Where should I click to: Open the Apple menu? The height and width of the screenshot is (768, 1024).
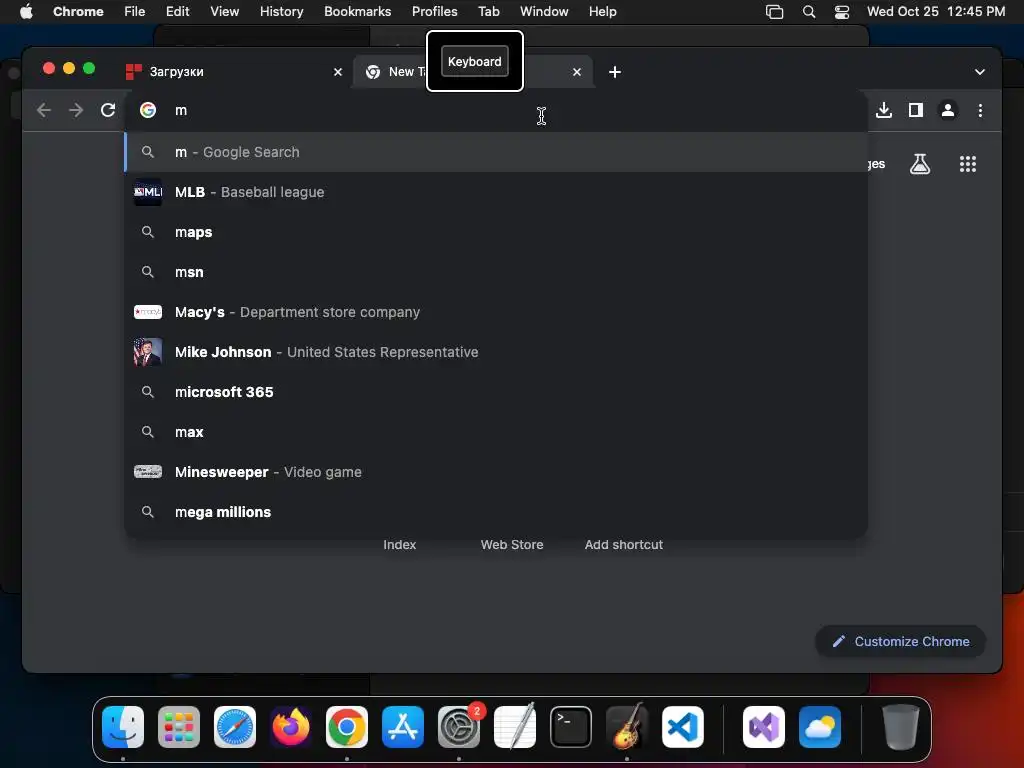pyautogui.click(x=26, y=12)
